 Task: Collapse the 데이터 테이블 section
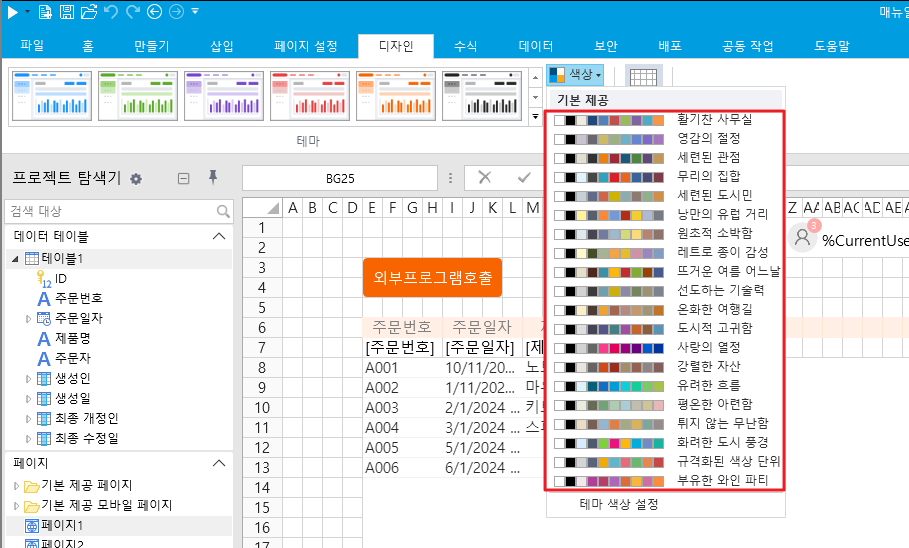pyautogui.click(x=218, y=236)
